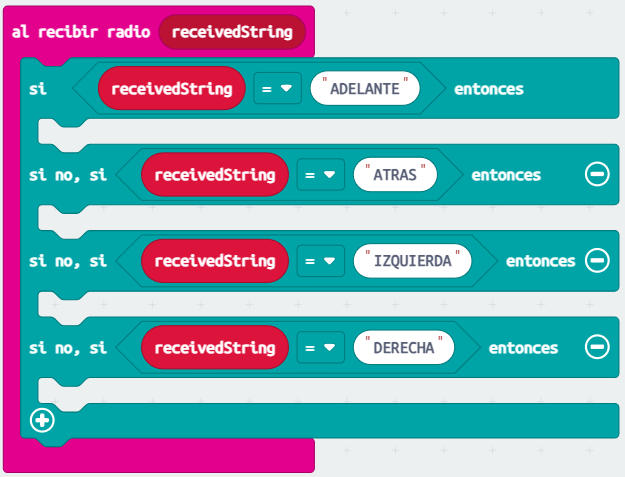Open the equals operator dropdown for ATRAS
The image size is (625, 477).
(320, 175)
